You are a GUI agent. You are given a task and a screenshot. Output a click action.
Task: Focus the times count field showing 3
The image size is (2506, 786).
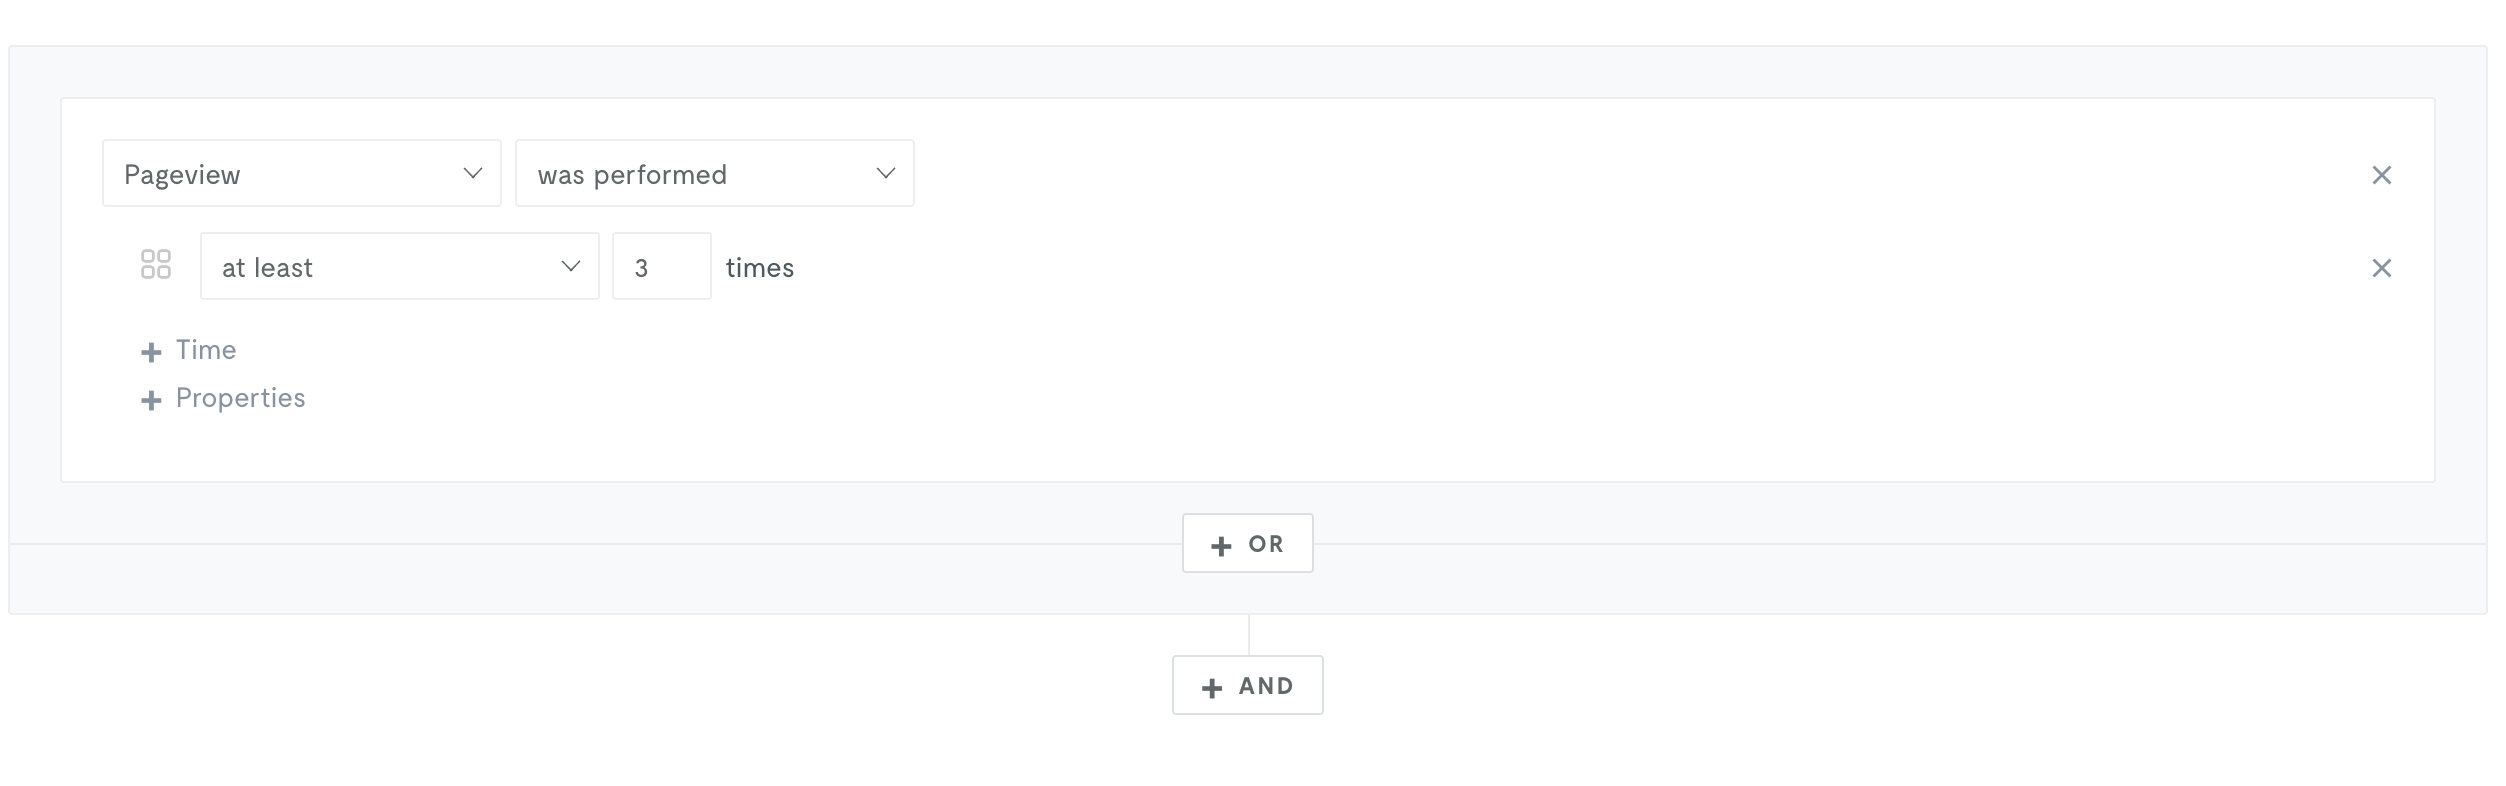coord(662,266)
